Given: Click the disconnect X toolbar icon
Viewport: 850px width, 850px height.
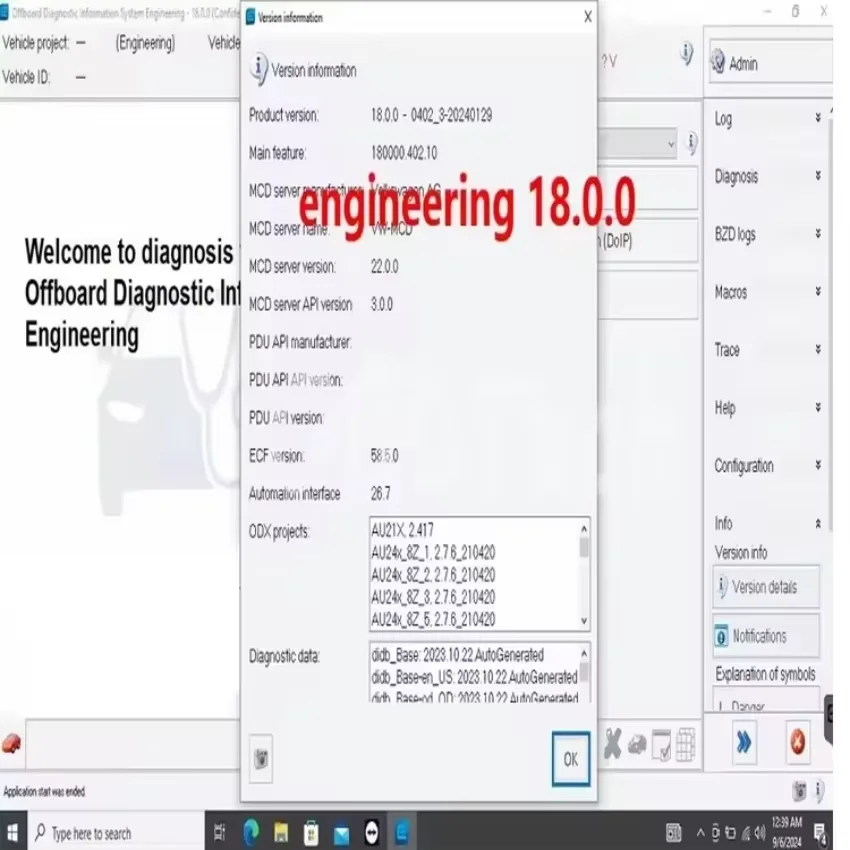Looking at the screenshot, I should pyautogui.click(x=613, y=744).
